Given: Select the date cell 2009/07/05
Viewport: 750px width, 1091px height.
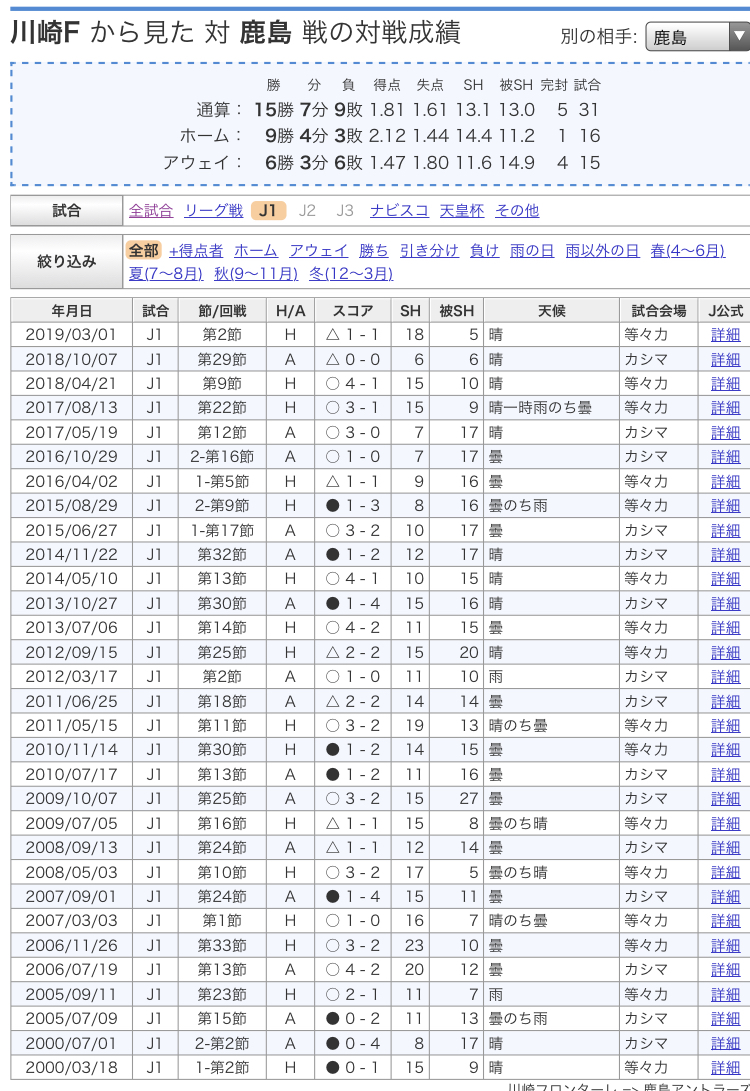Looking at the screenshot, I should pyautogui.click(x=72, y=824).
